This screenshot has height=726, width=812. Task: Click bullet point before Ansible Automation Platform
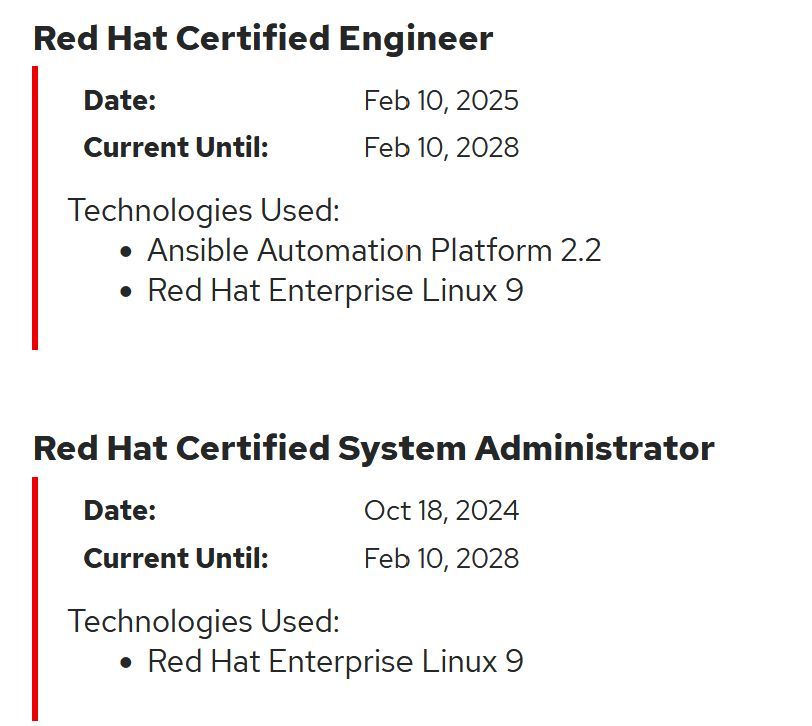pyautogui.click(x=126, y=252)
